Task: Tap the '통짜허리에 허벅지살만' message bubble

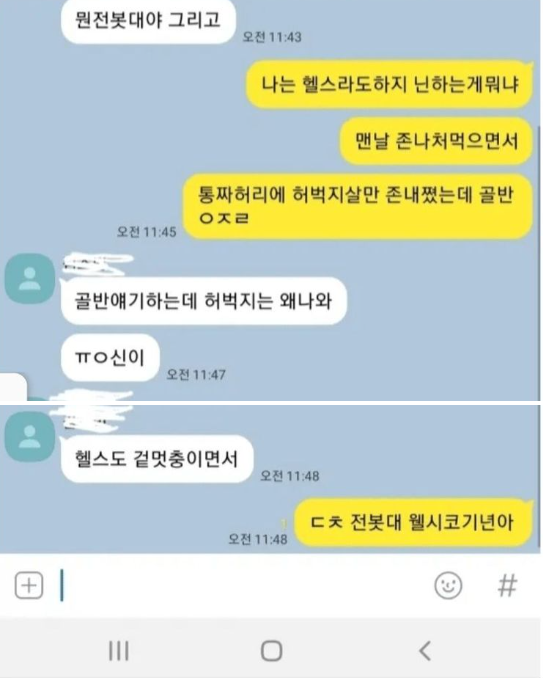Action: [357, 206]
